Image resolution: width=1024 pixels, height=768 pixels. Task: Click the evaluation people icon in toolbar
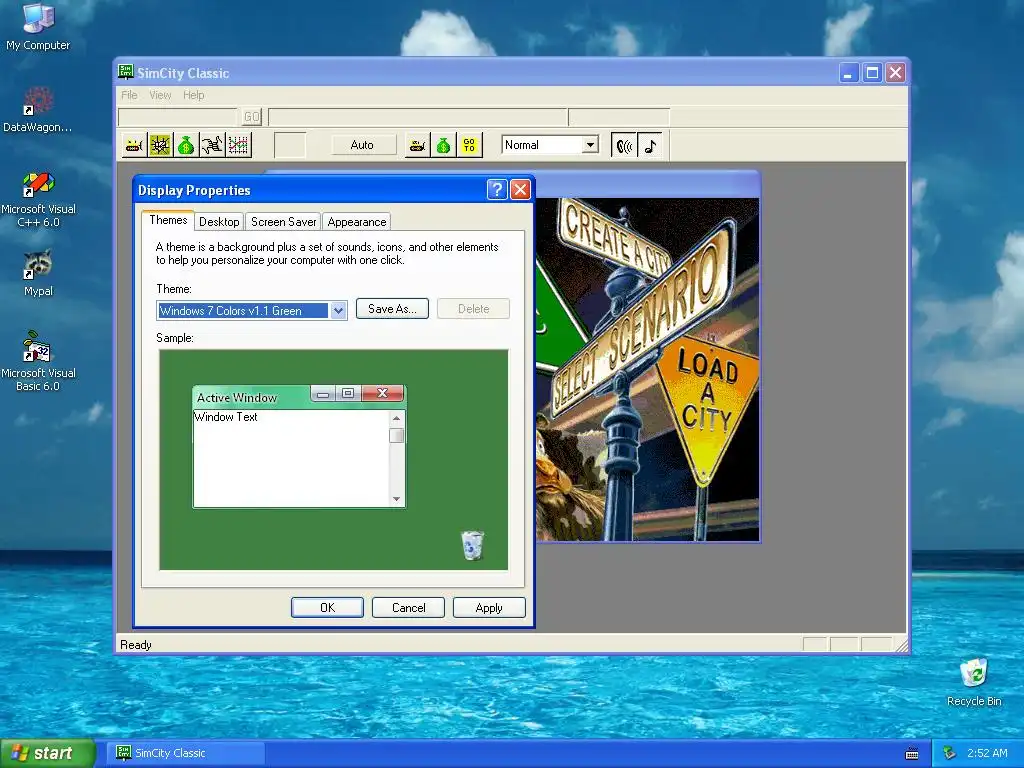tap(212, 145)
